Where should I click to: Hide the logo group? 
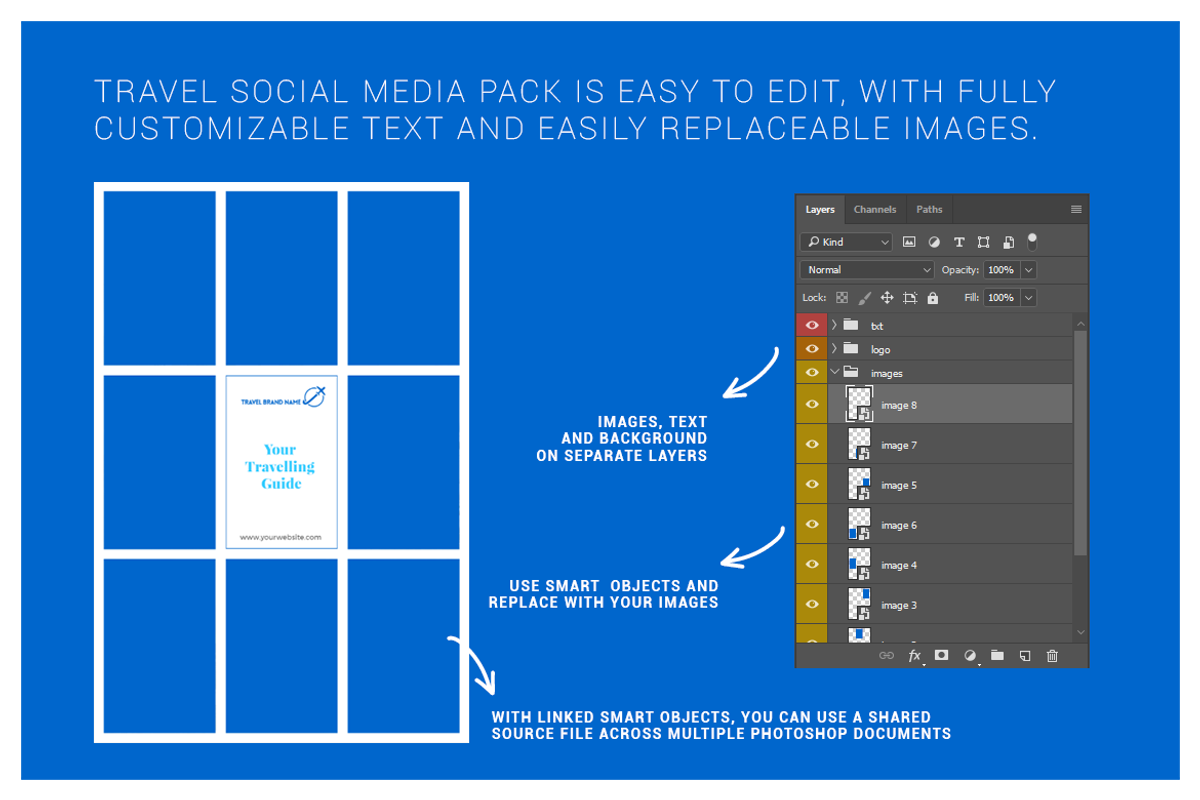(811, 349)
